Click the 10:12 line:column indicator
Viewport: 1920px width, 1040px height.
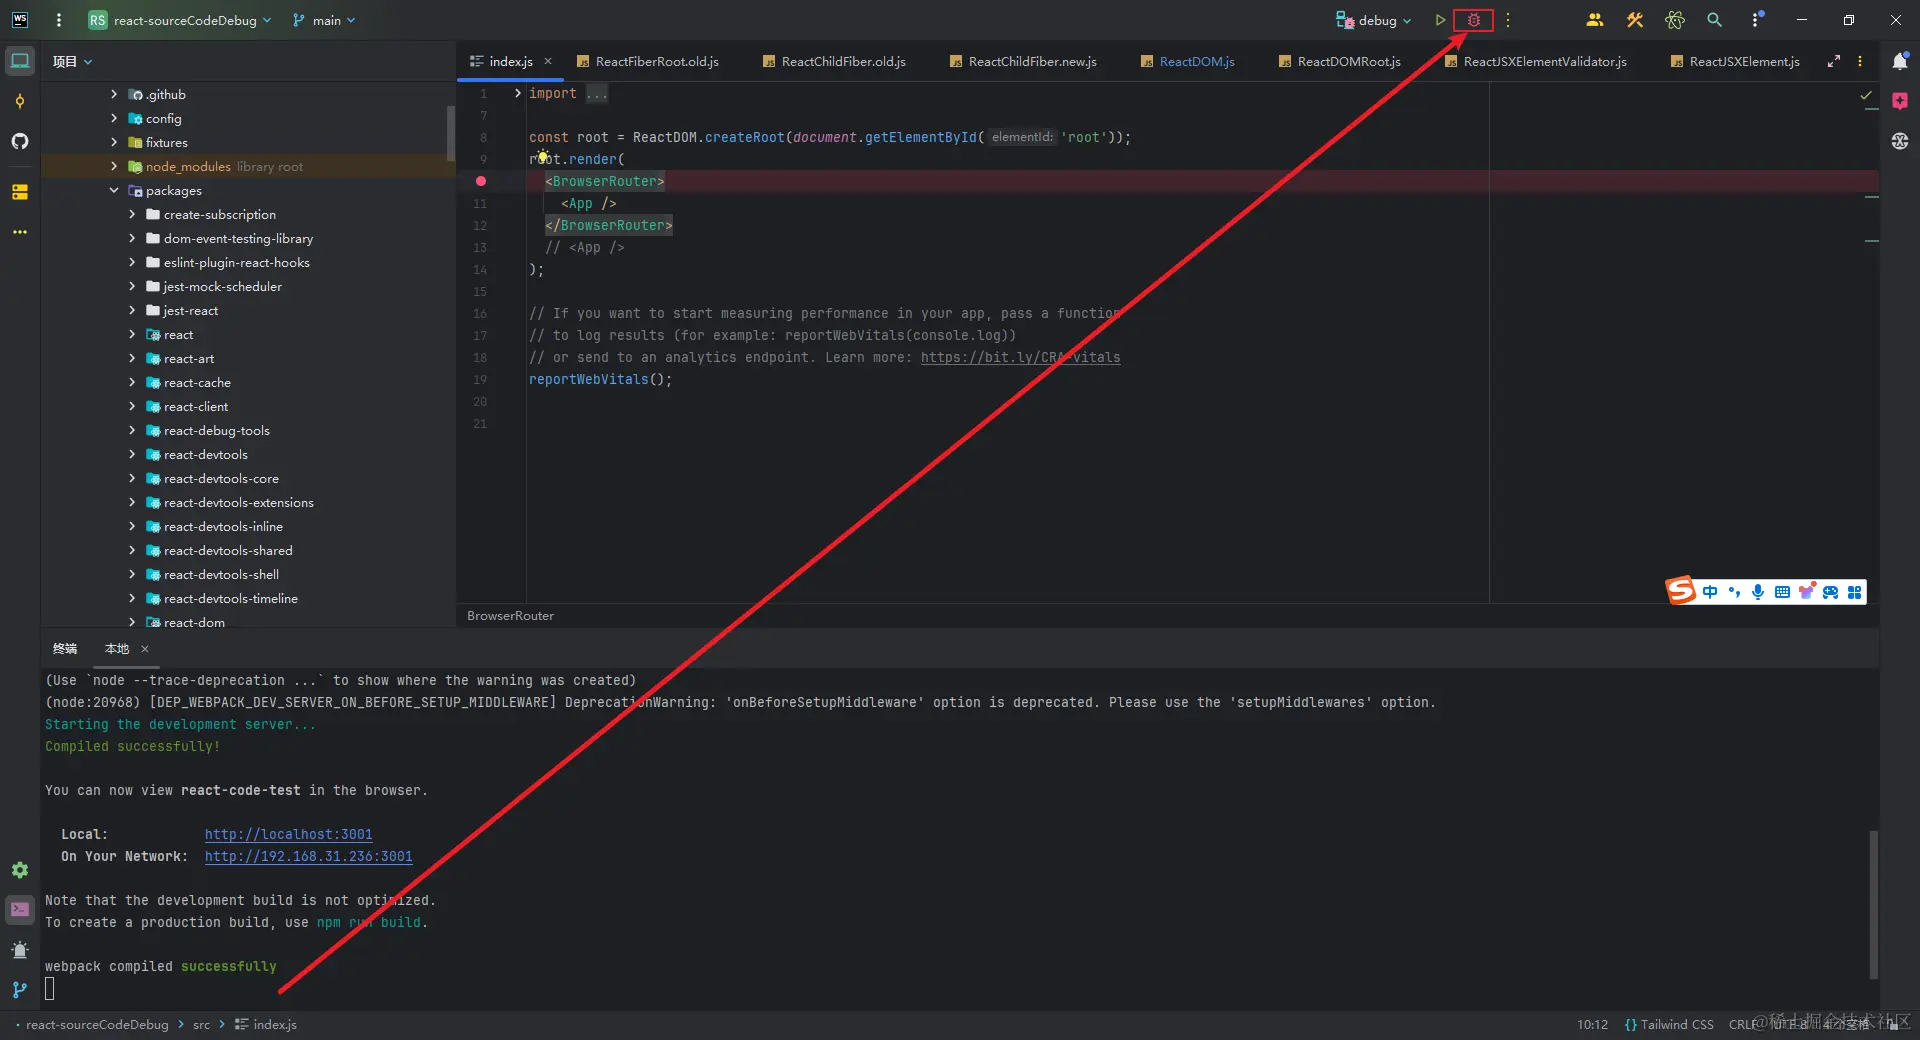1592,1024
